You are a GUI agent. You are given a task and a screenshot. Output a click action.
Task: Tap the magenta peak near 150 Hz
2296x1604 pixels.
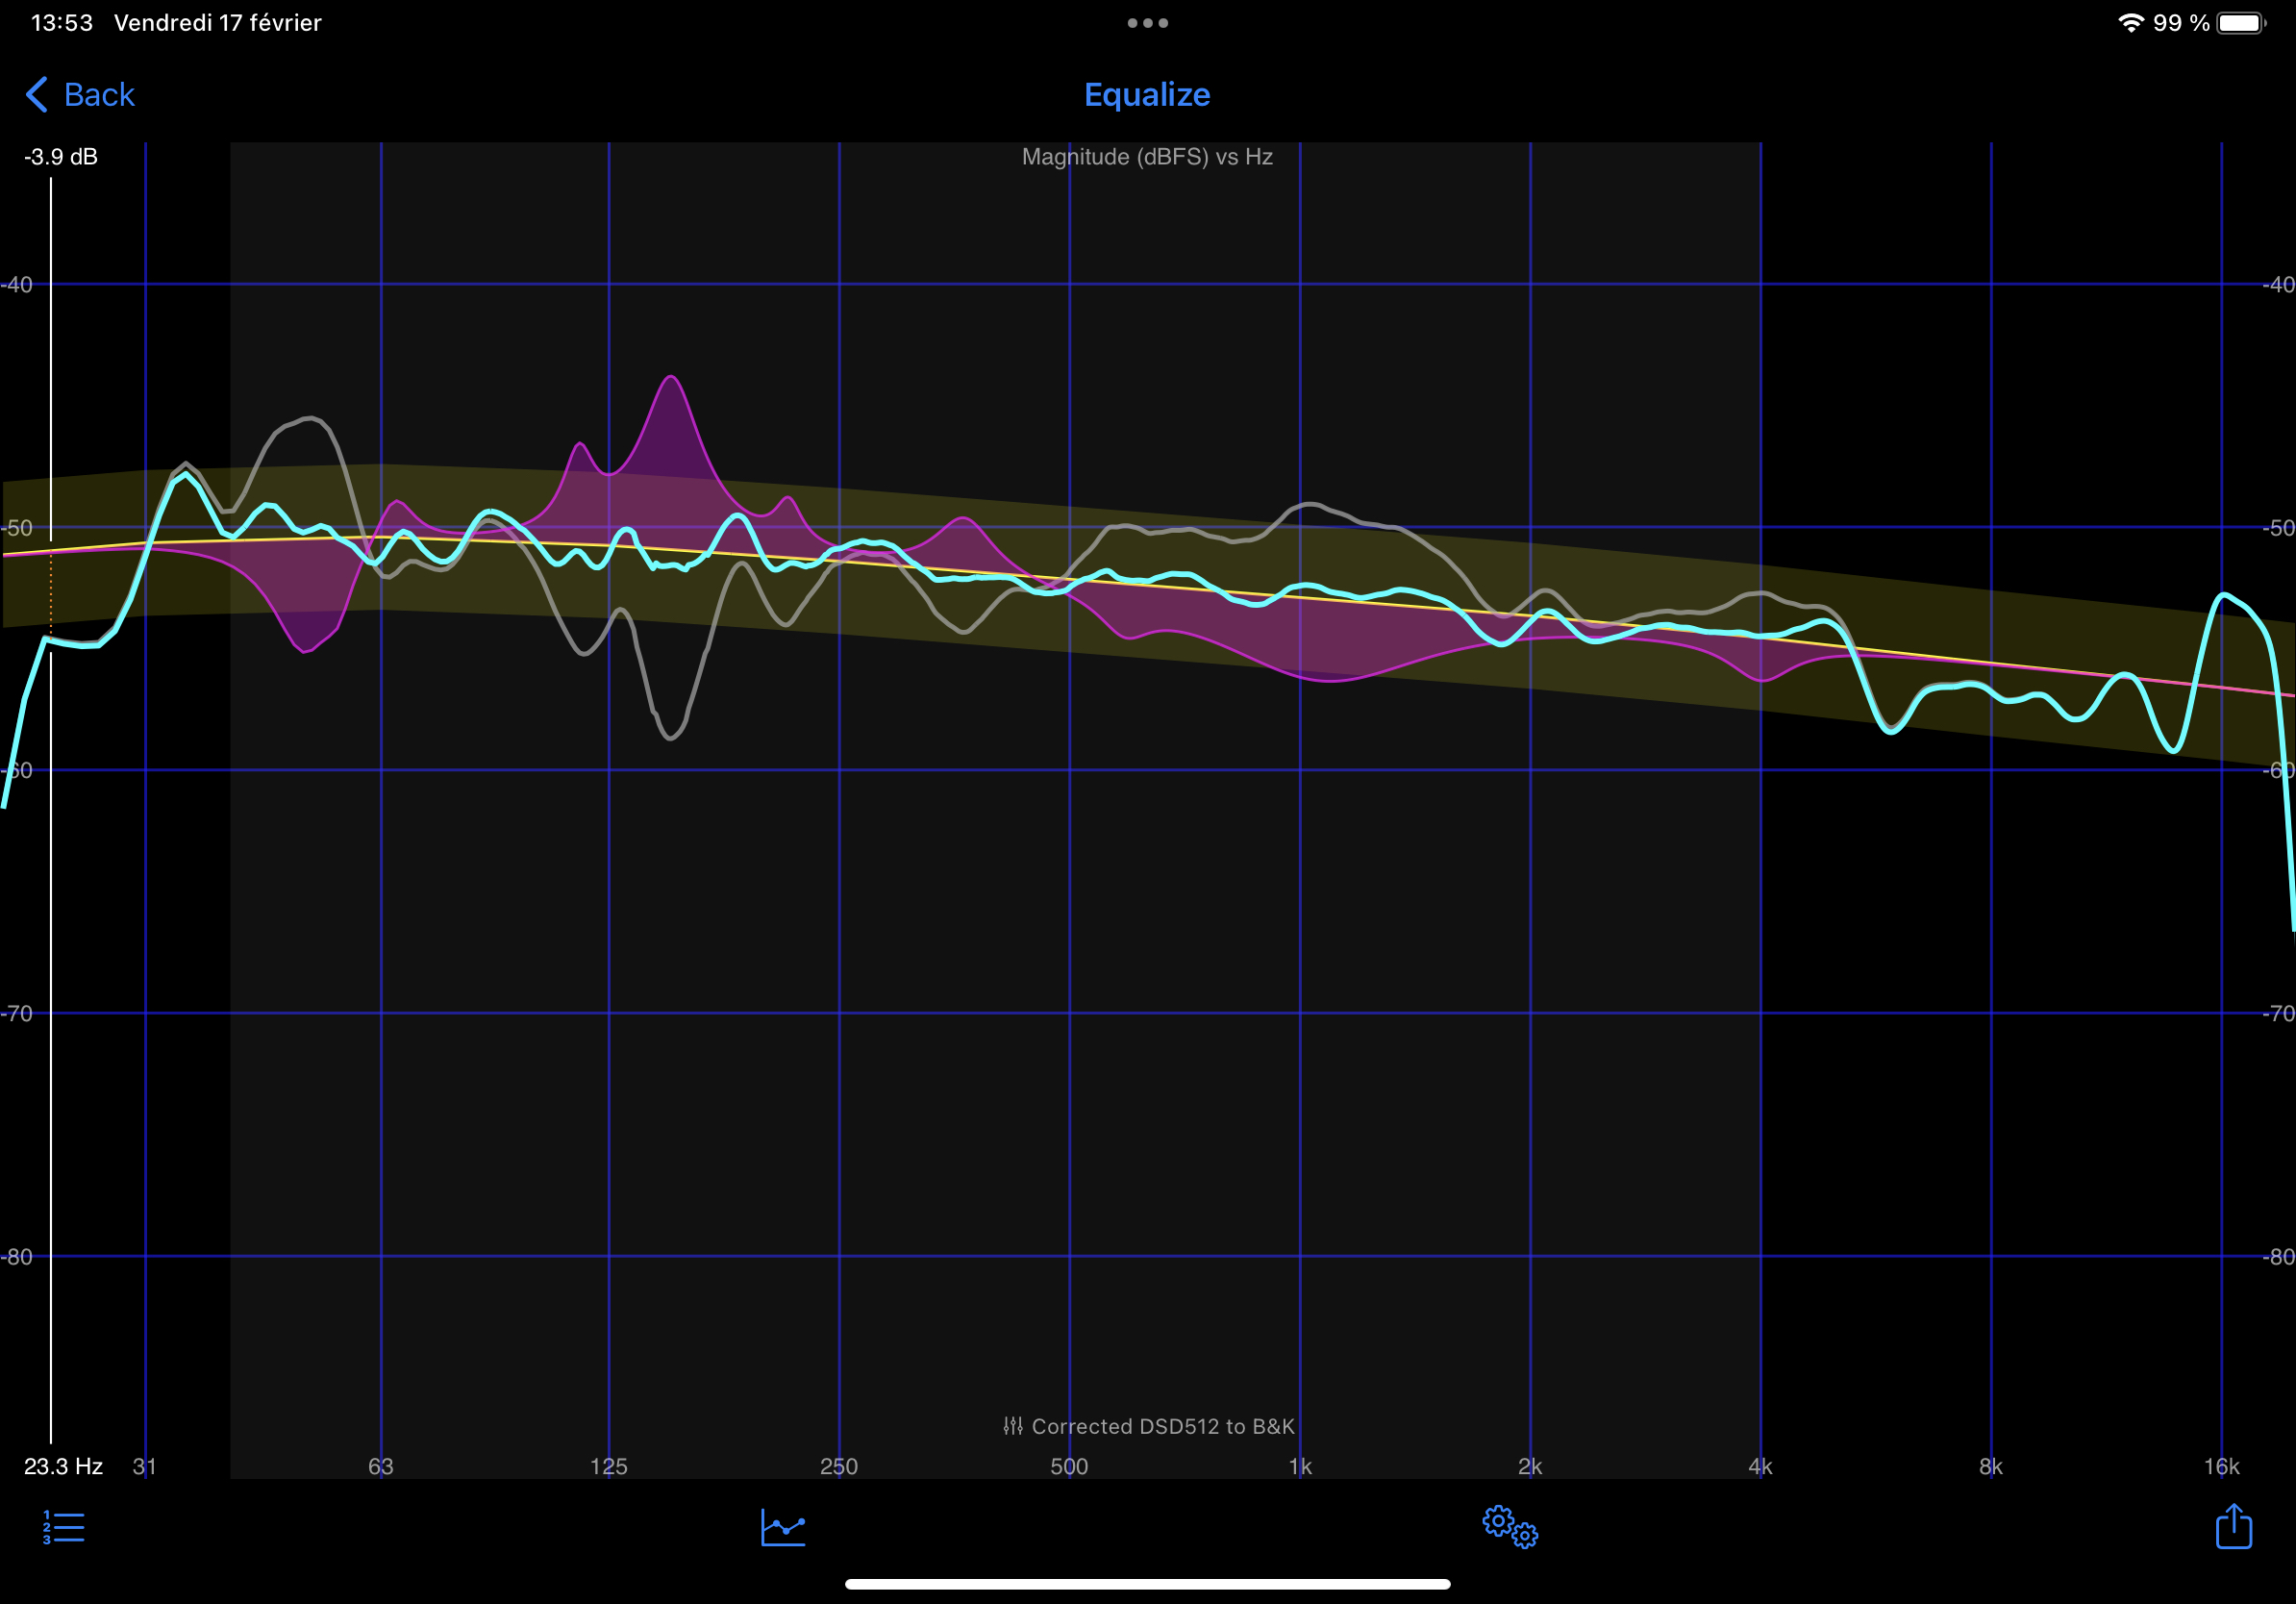671,379
